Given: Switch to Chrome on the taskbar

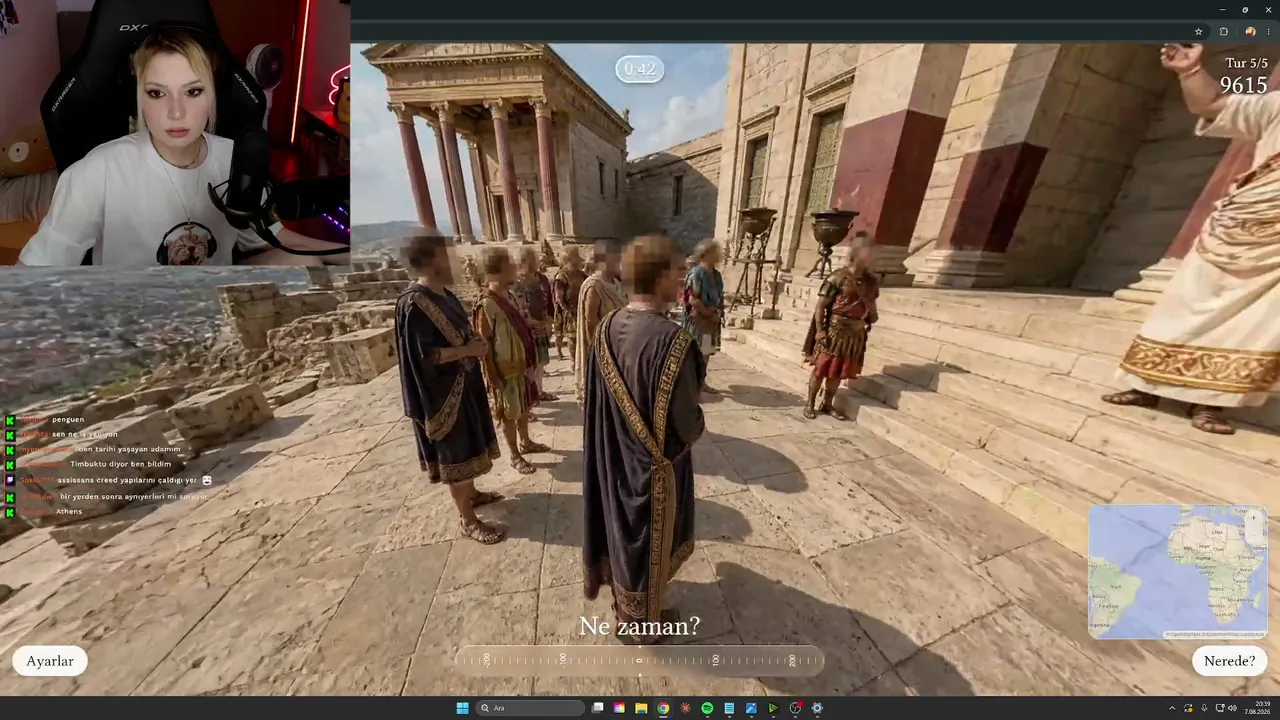Looking at the screenshot, I should [663, 708].
